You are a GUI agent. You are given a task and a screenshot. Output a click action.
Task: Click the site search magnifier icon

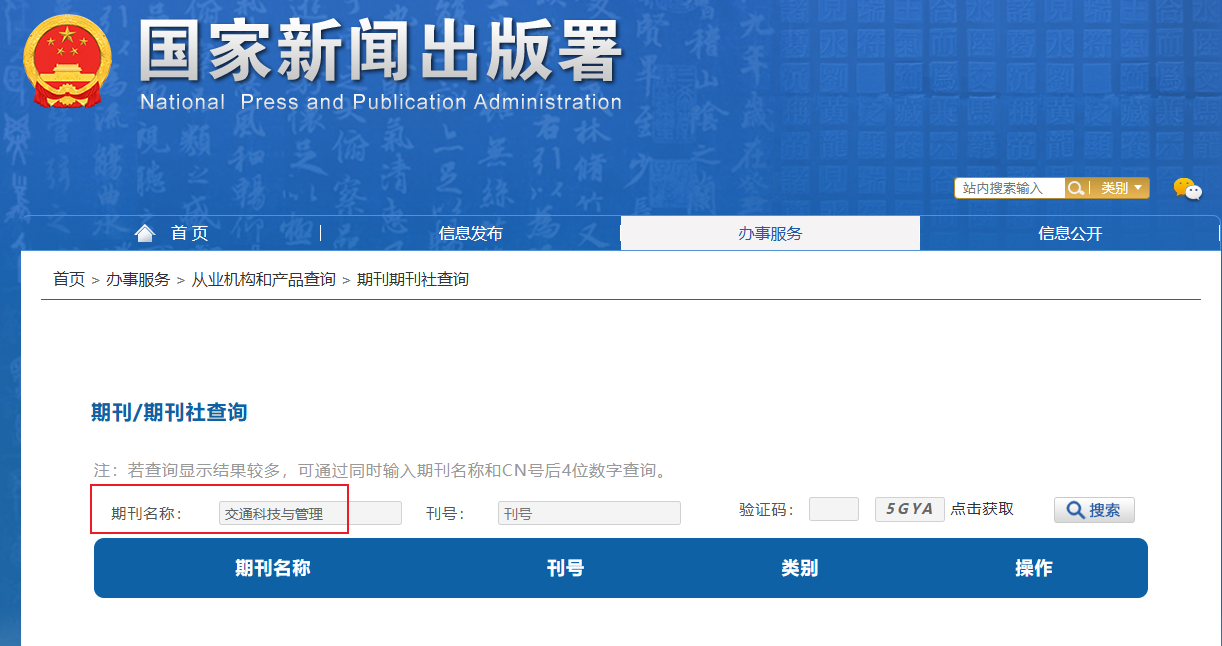click(1076, 188)
